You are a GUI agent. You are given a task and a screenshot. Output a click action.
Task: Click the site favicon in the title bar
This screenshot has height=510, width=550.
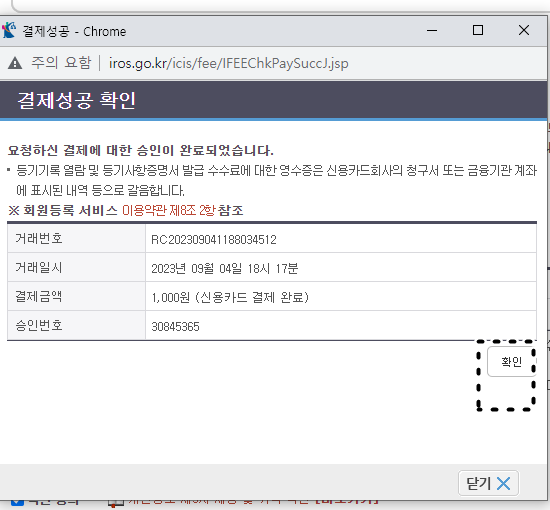coord(9,30)
